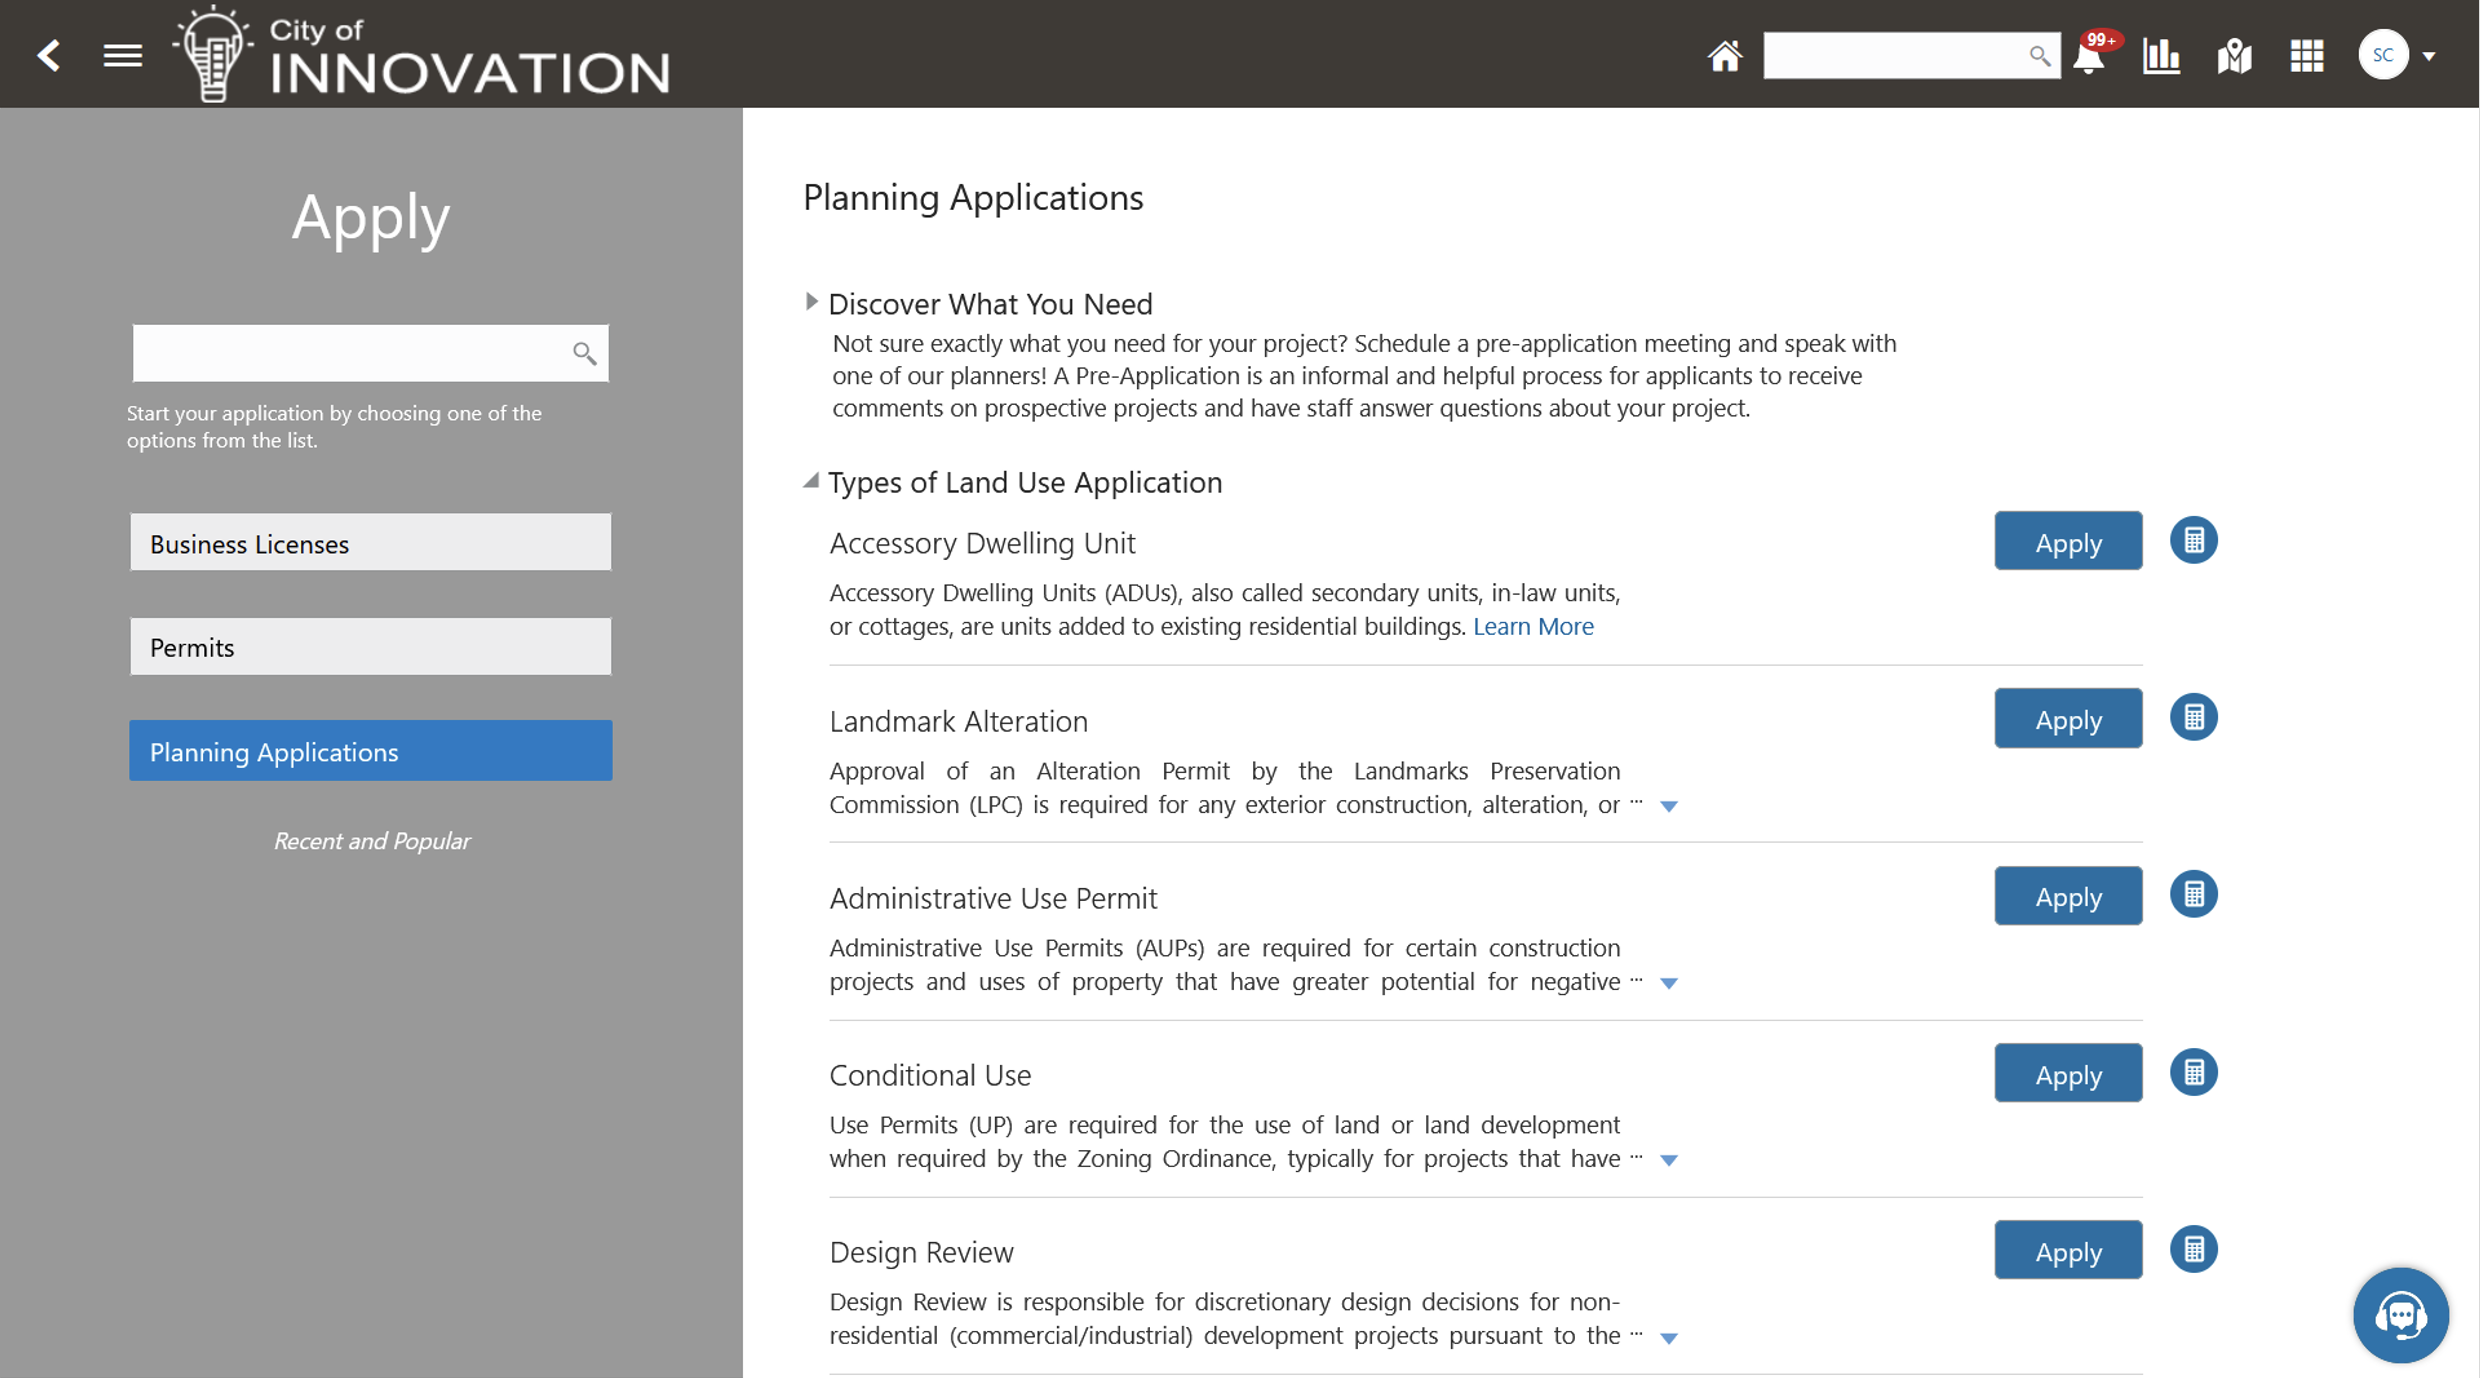Open the fee calculator for Landmark Alteration

click(x=2195, y=717)
